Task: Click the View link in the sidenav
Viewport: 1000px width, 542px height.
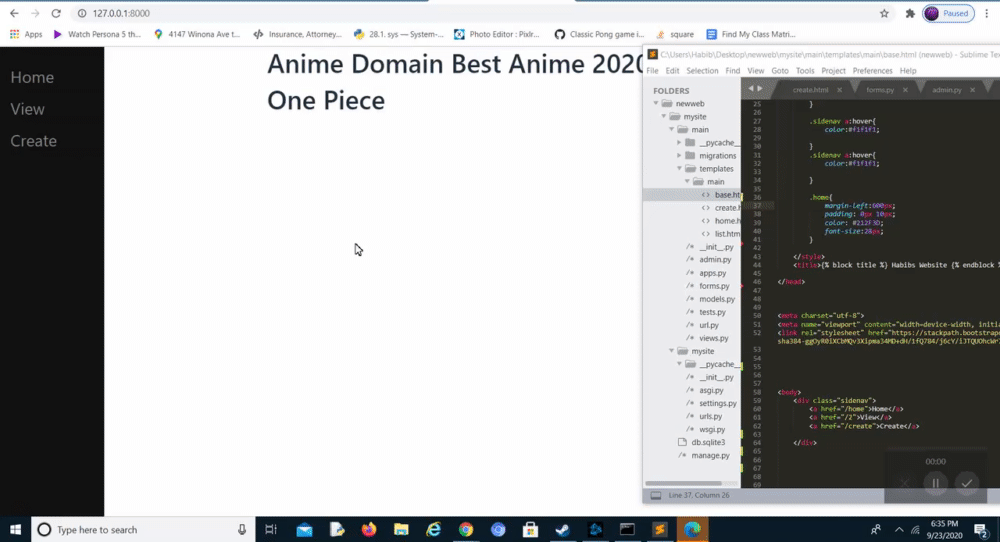Action: (27, 109)
